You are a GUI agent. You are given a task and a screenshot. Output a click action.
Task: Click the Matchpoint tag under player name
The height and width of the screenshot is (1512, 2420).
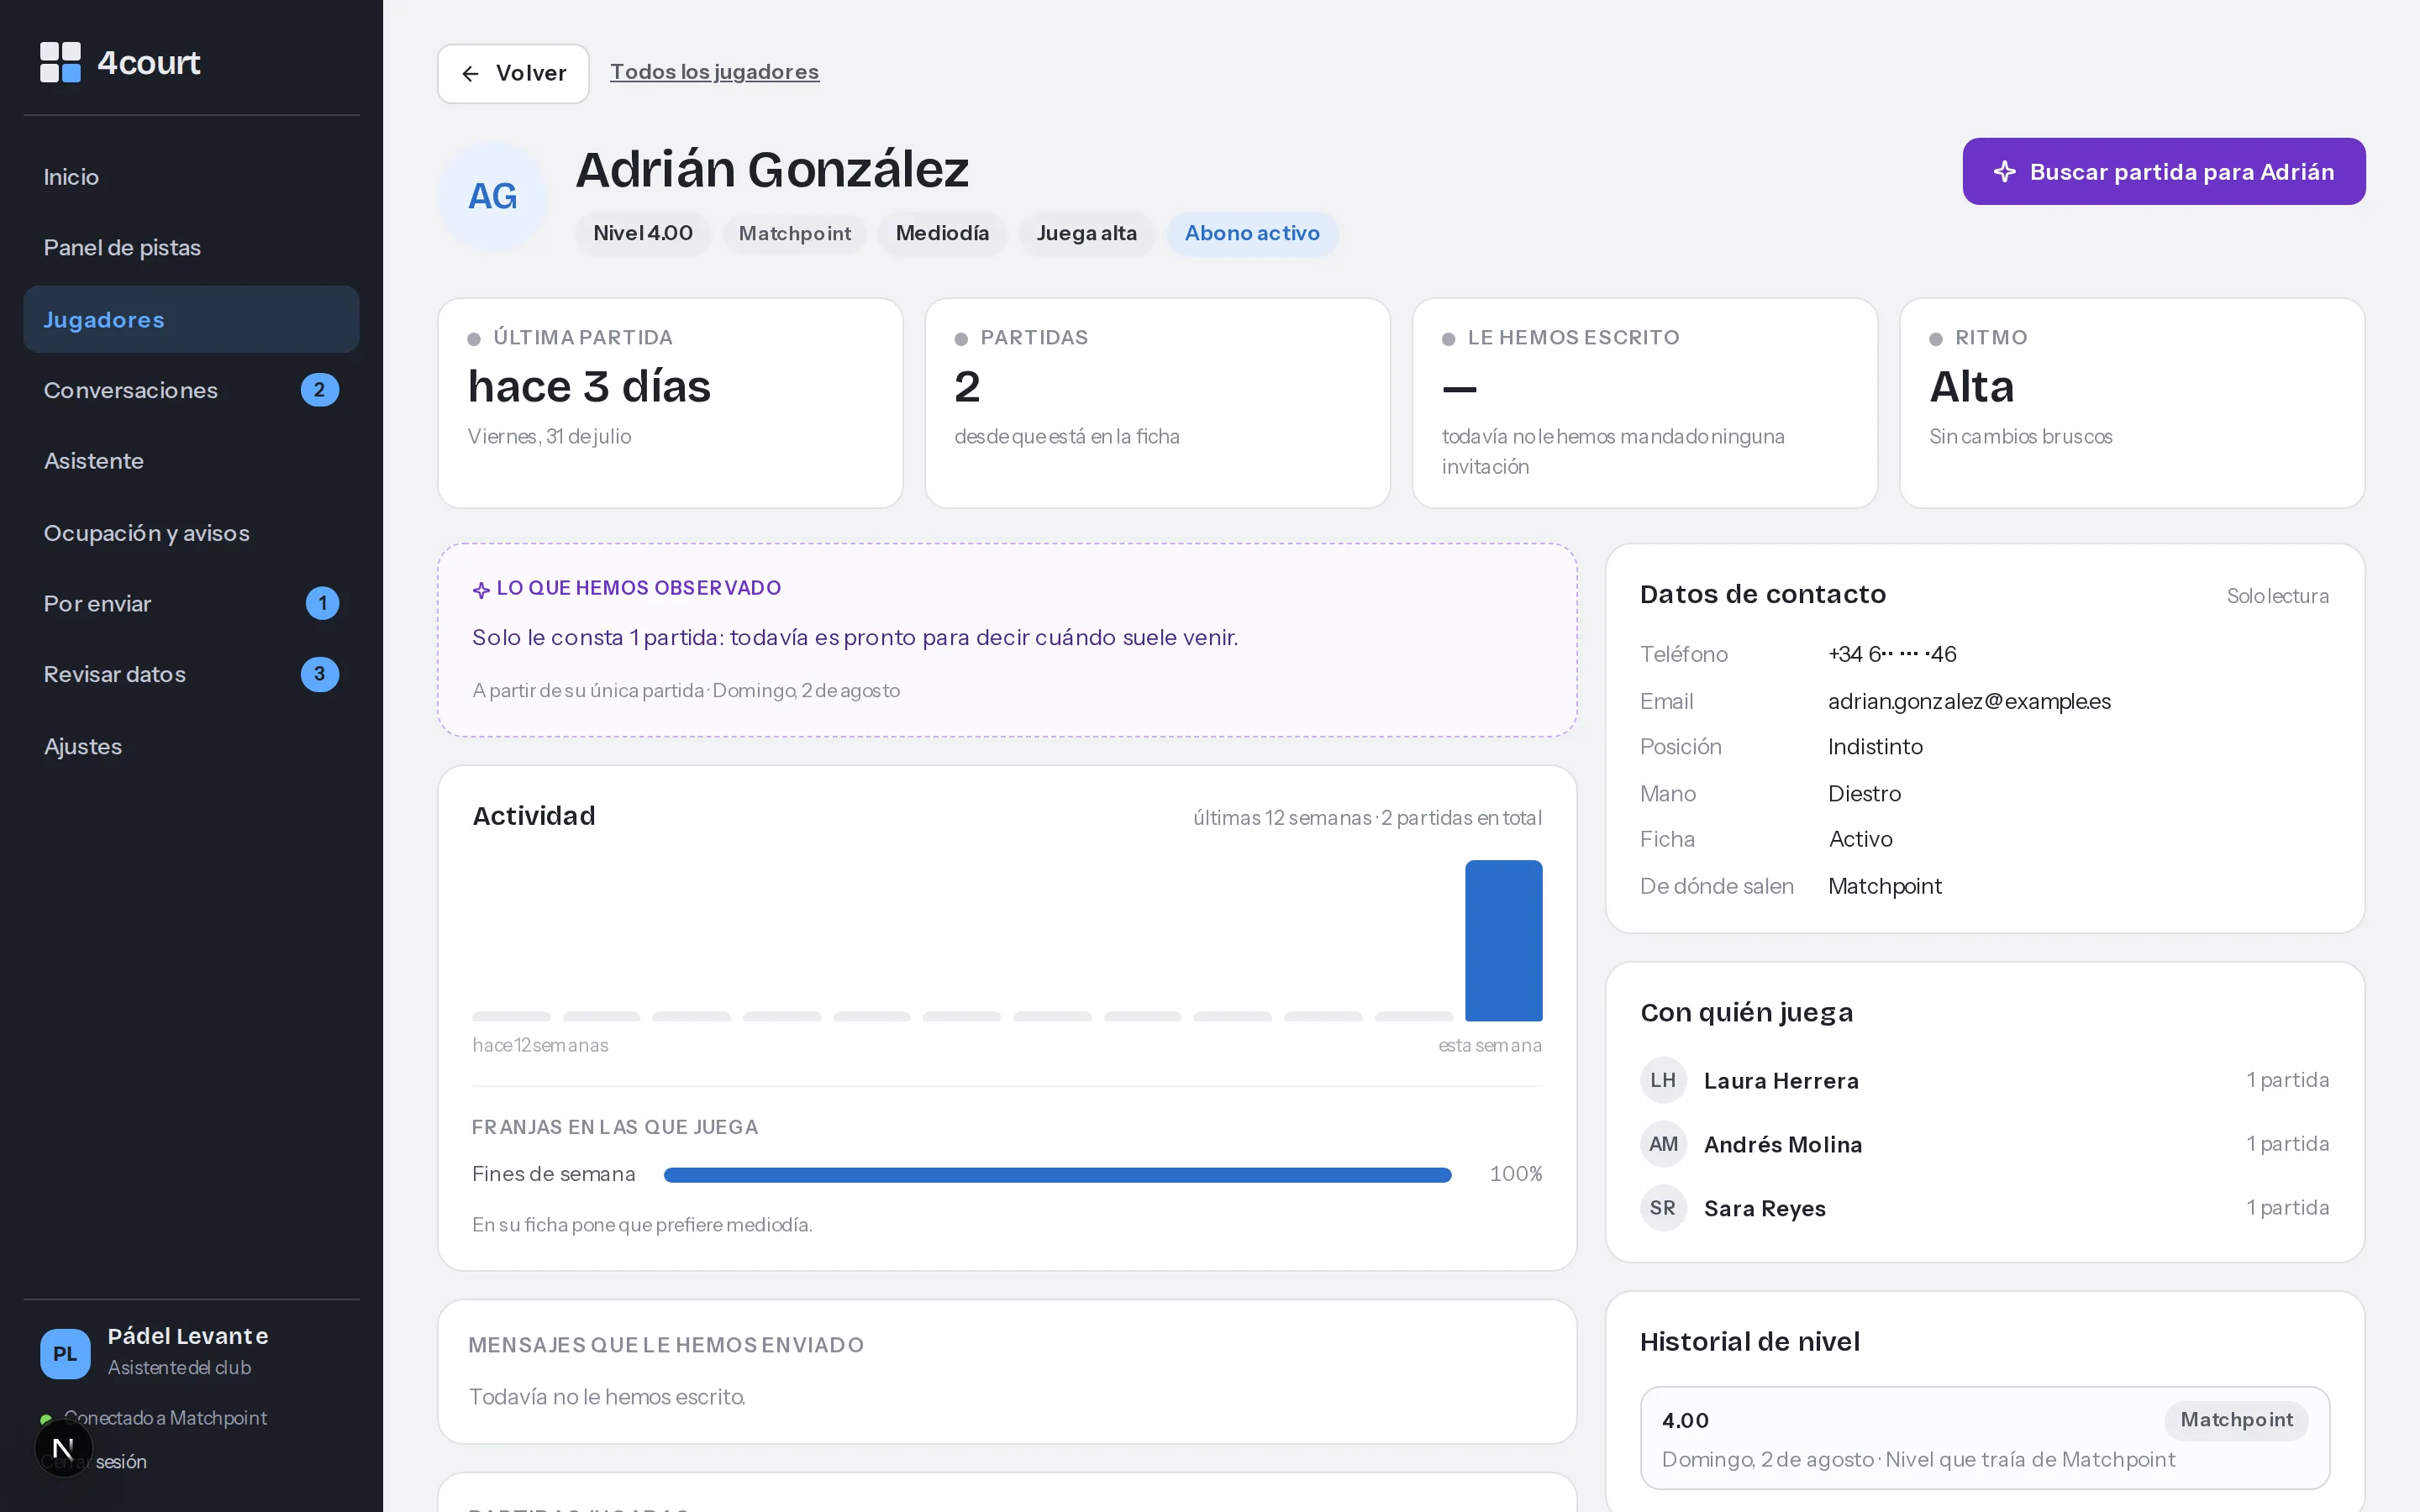[795, 233]
